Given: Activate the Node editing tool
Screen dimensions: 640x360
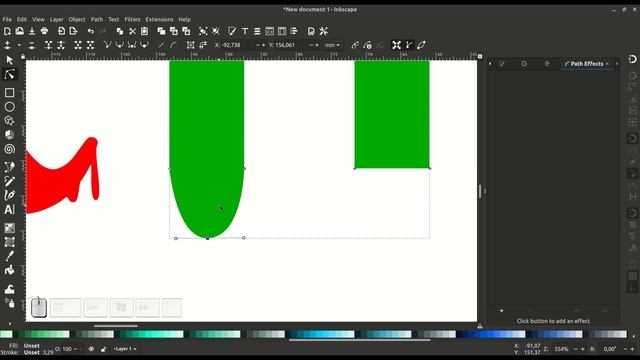Looking at the screenshot, I should tap(9, 74).
